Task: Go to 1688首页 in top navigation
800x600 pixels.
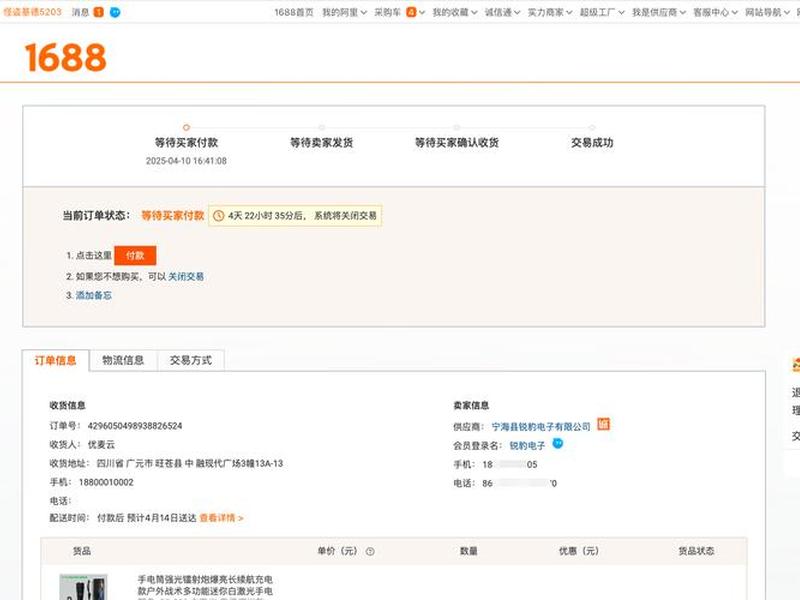Action: [294, 12]
